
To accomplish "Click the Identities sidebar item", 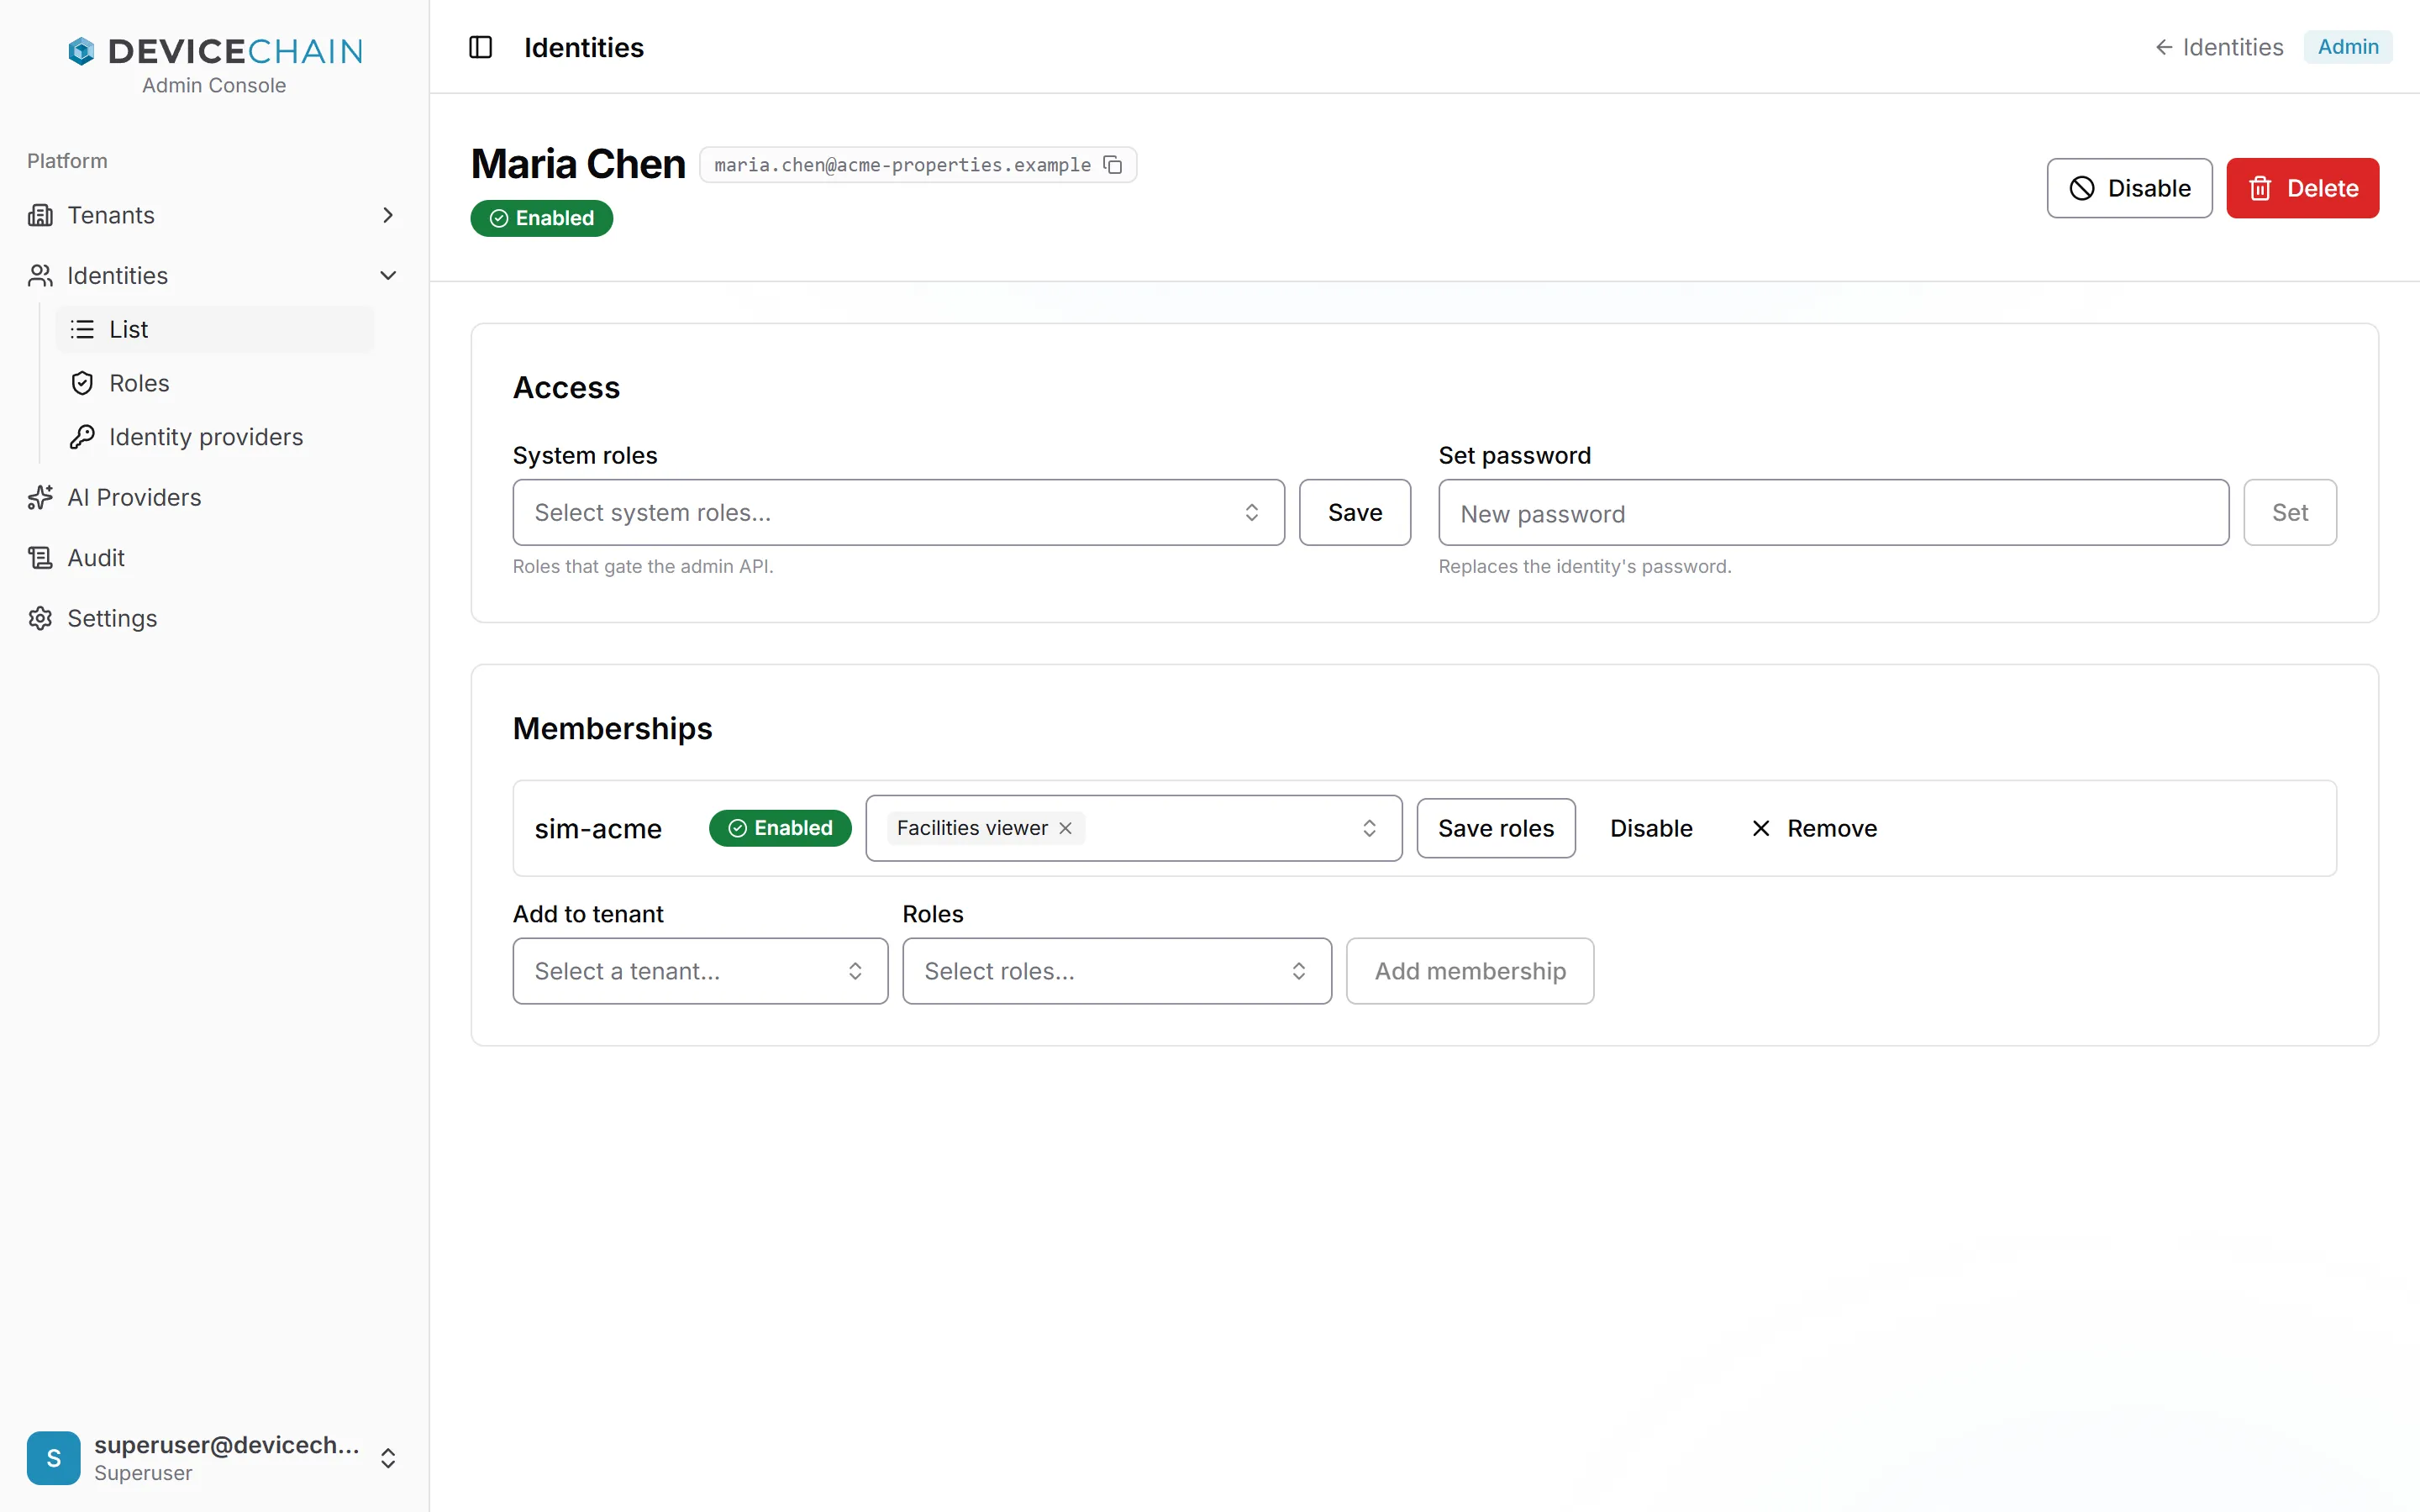I will [213, 275].
